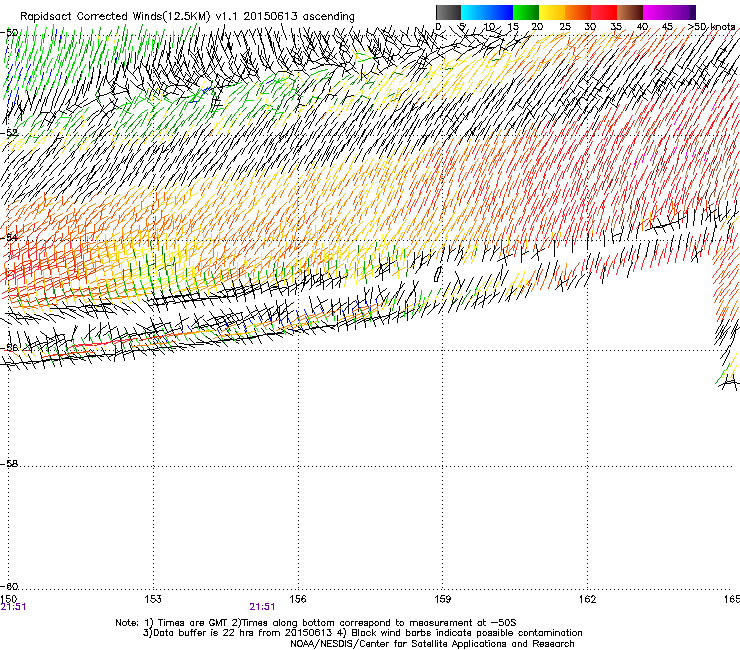Choose the magenta 40-45 knot legend segment
The height and width of the screenshot is (650, 740).
coord(656,12)
